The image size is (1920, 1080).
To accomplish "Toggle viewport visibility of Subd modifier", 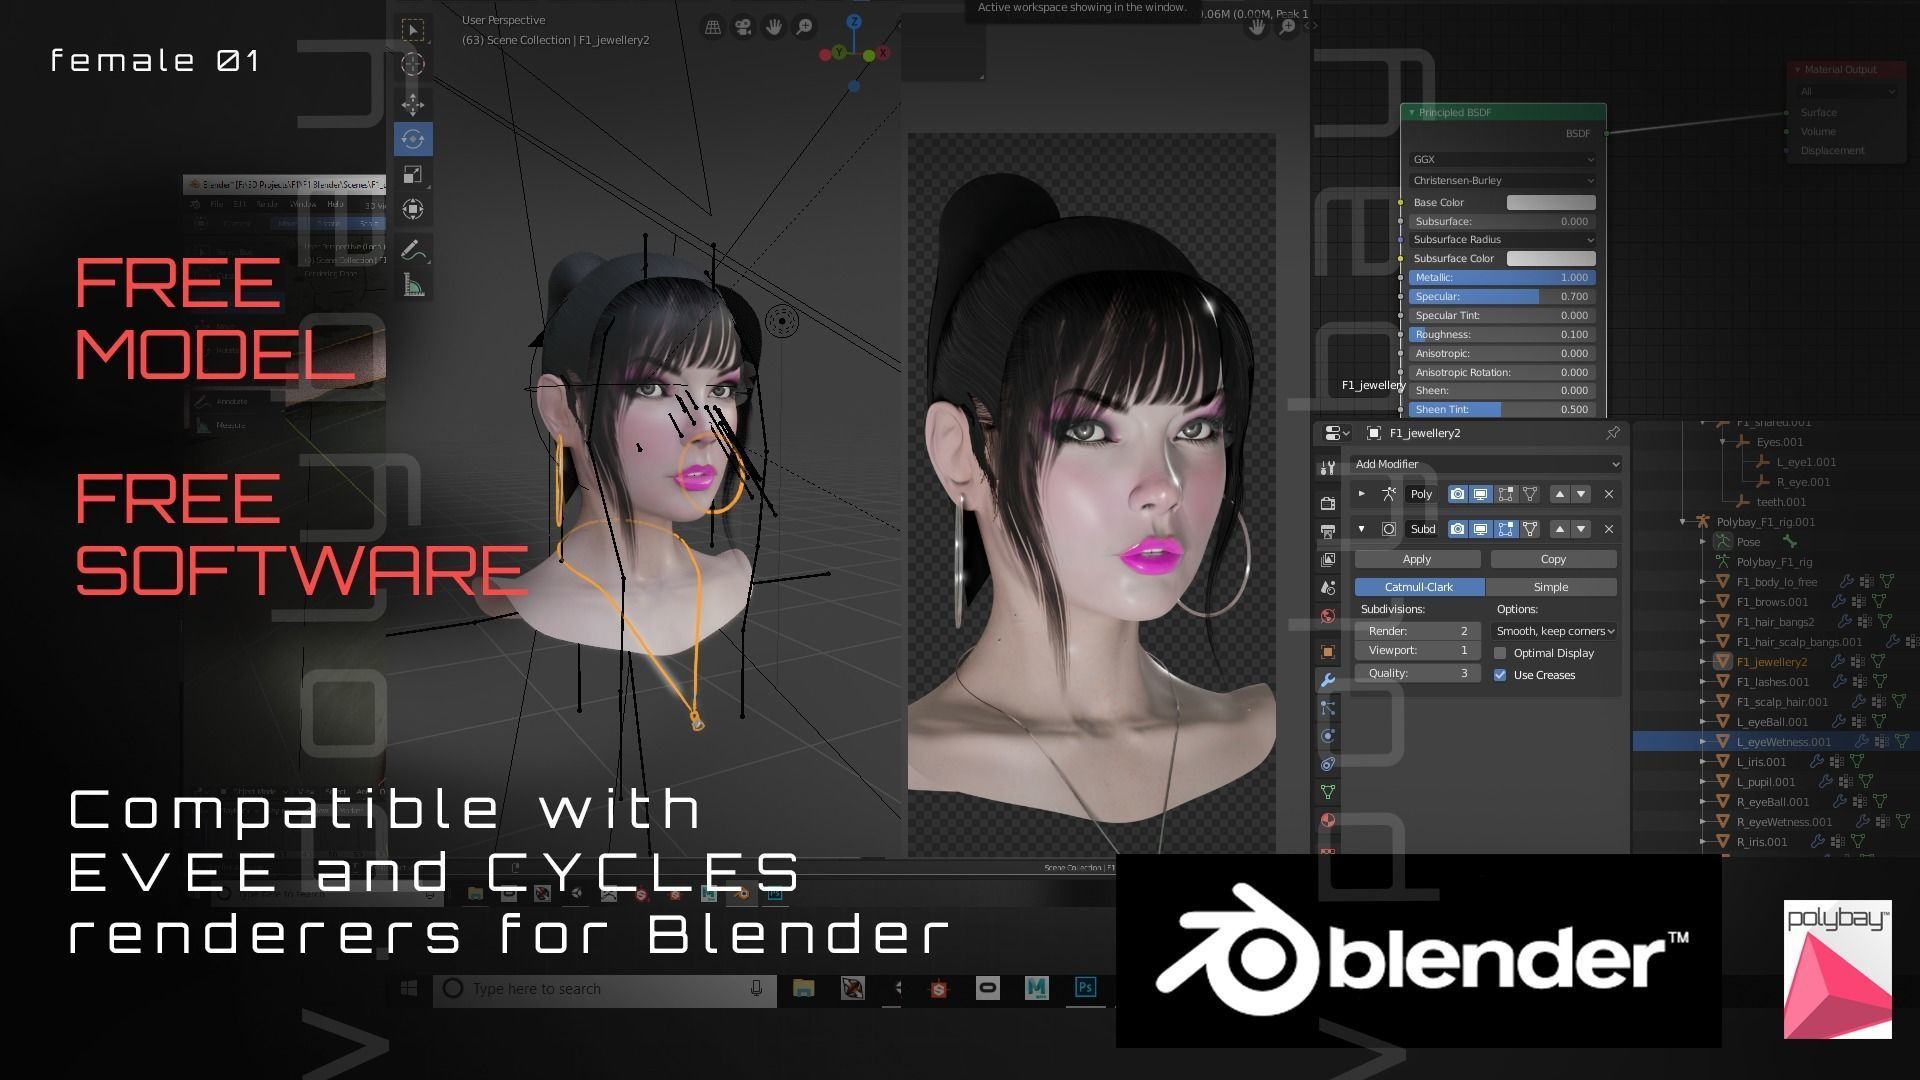I will [x=1481, y=529].
